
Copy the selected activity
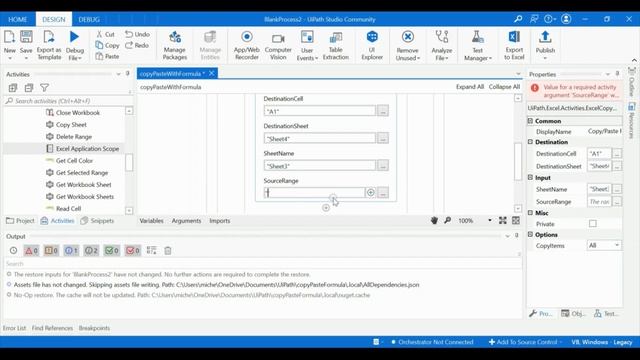tap(107, 45)
